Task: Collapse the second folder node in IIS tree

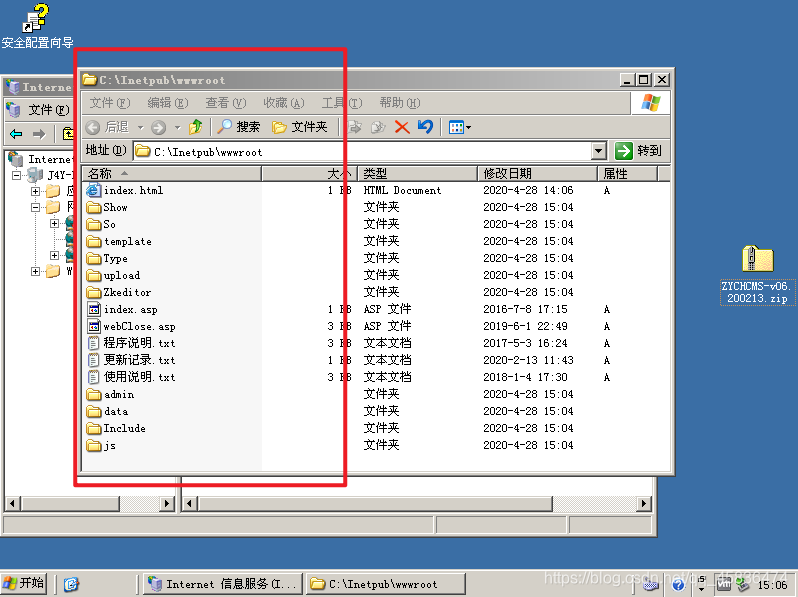Action: (35, 207)
